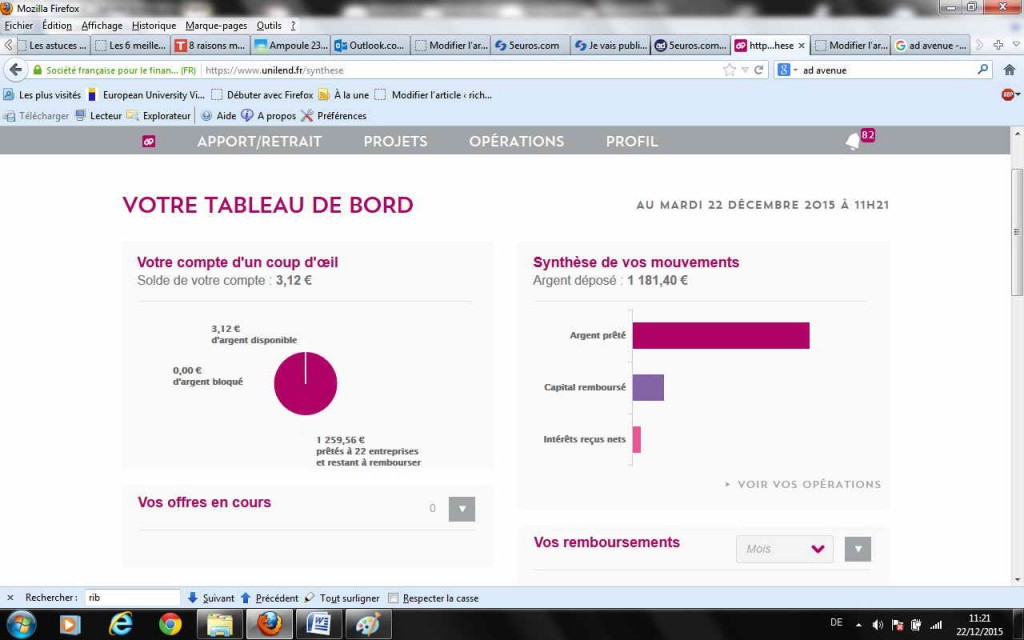Reload the page with refresh icon
1024x640 pixels.
(x=759, y=70)
